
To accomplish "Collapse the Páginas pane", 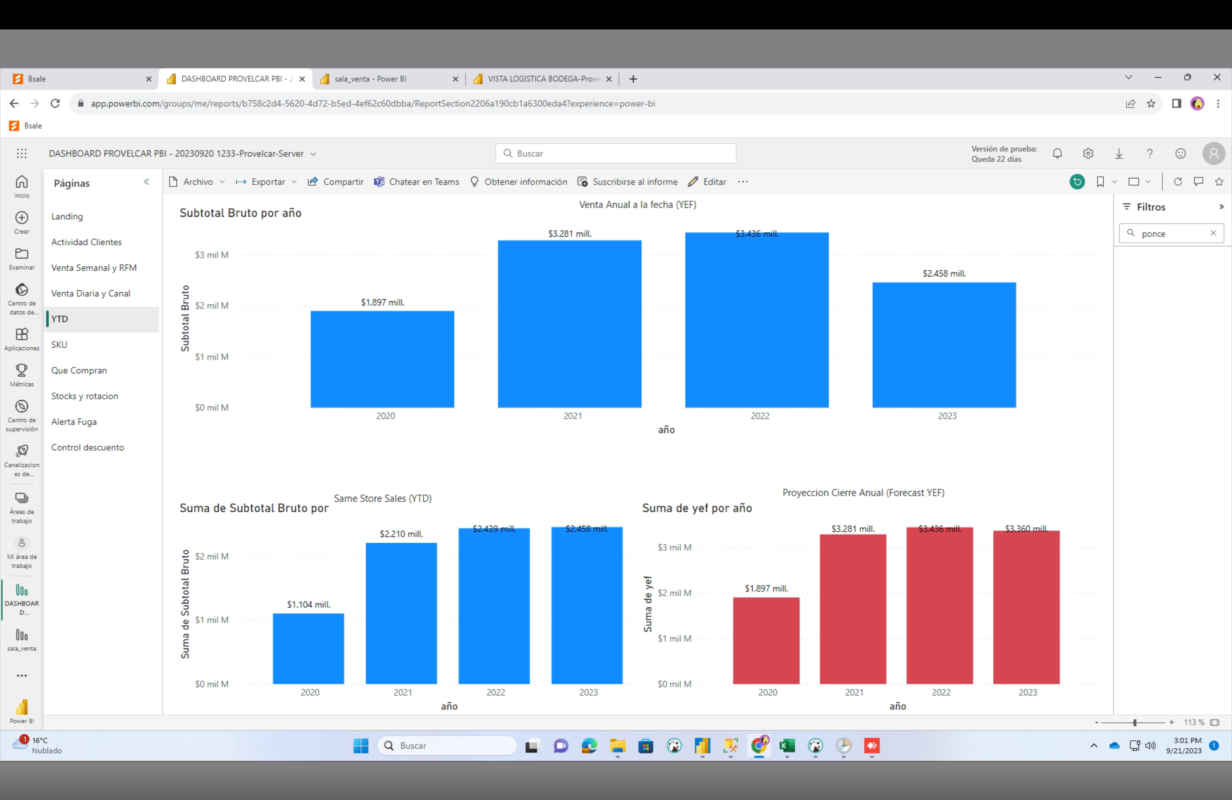I will point(147,183).
